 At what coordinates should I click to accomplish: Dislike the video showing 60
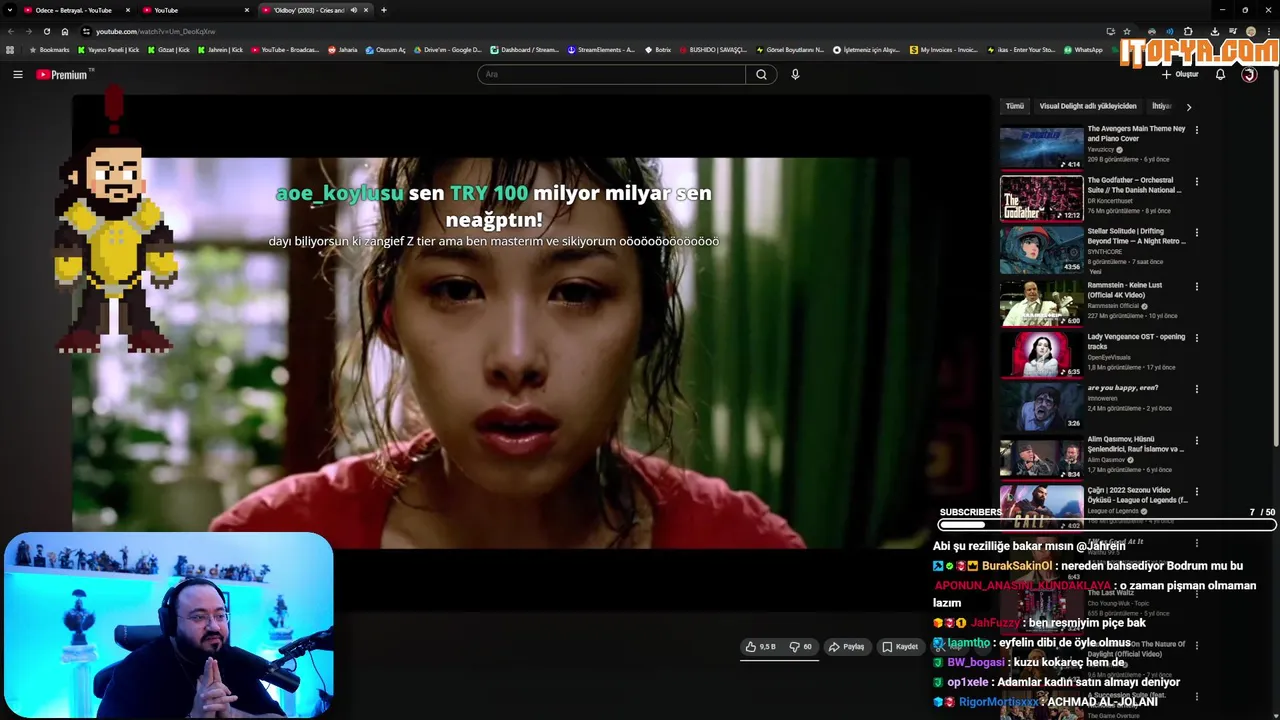pos(801,647)
